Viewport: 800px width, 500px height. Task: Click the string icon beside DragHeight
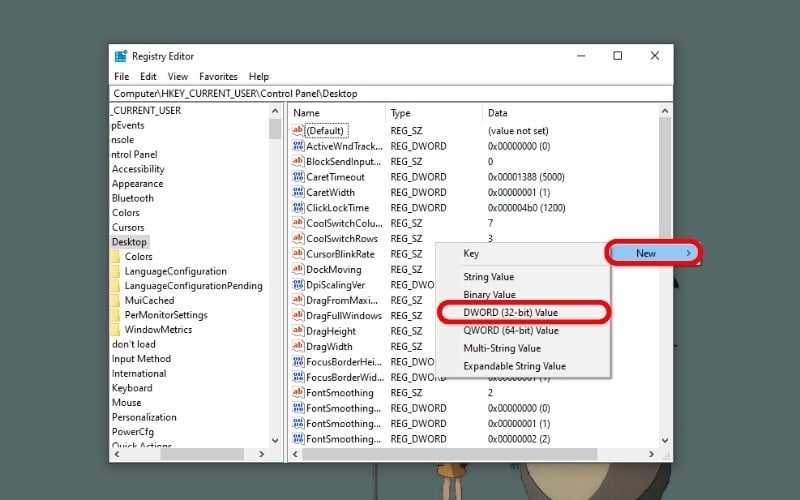pos(298,331)
